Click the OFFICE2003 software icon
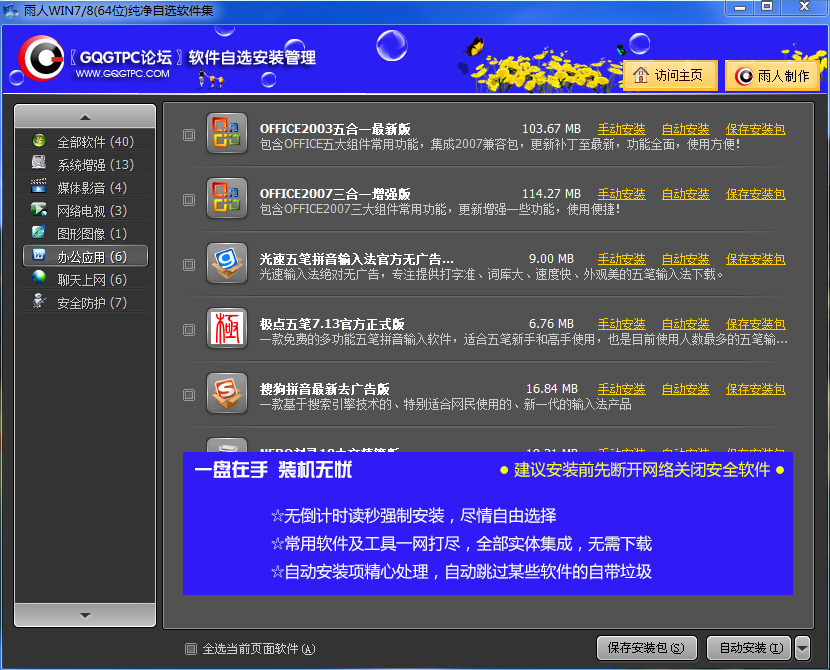This screenshot has width=830, height=670. (x=226, y=134)
